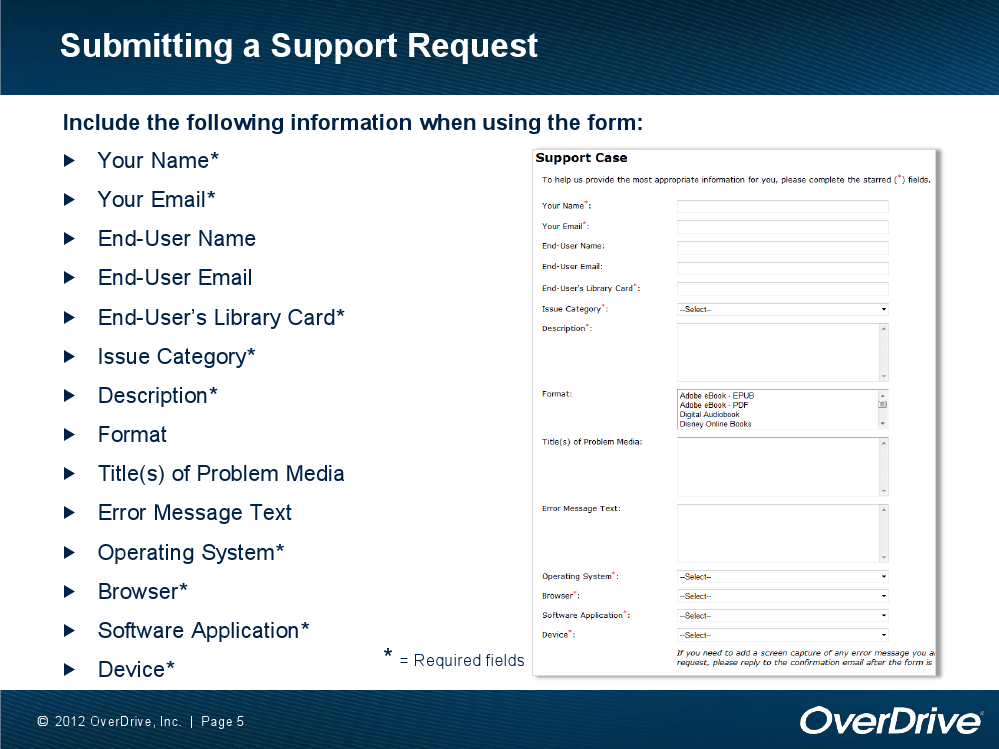Click the Format list scrollbar

click(883, 410)
